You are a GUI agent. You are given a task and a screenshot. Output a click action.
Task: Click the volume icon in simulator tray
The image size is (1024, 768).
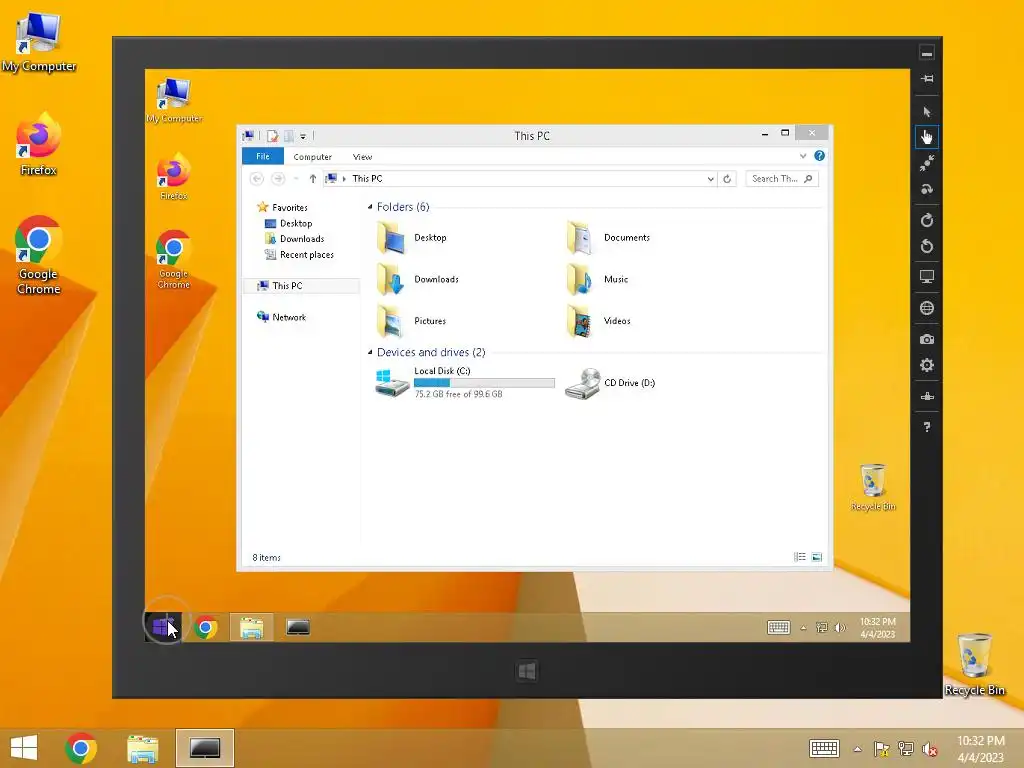840,628
